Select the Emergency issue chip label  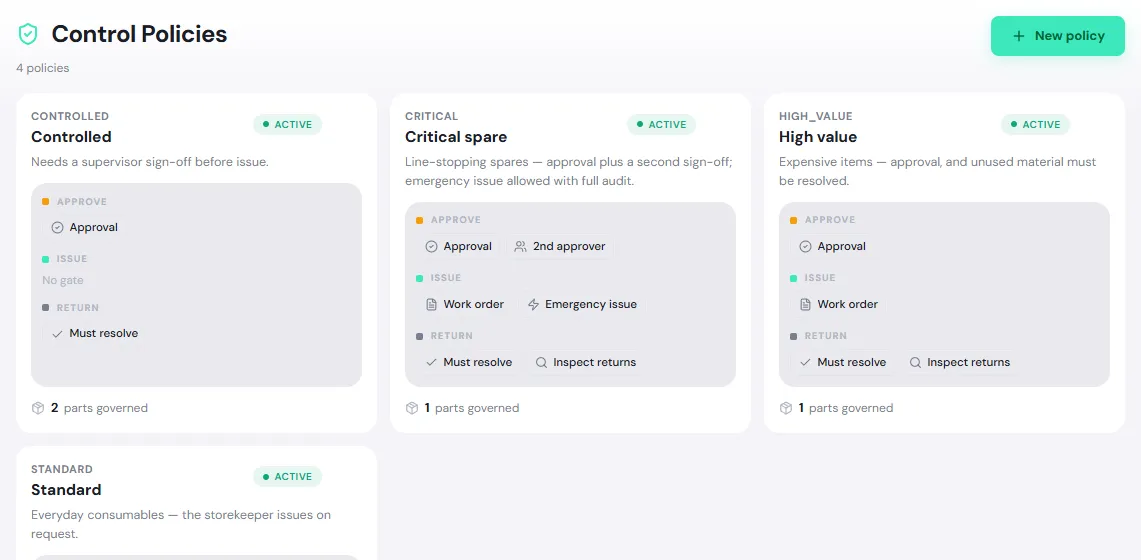(x=591, y=305)
